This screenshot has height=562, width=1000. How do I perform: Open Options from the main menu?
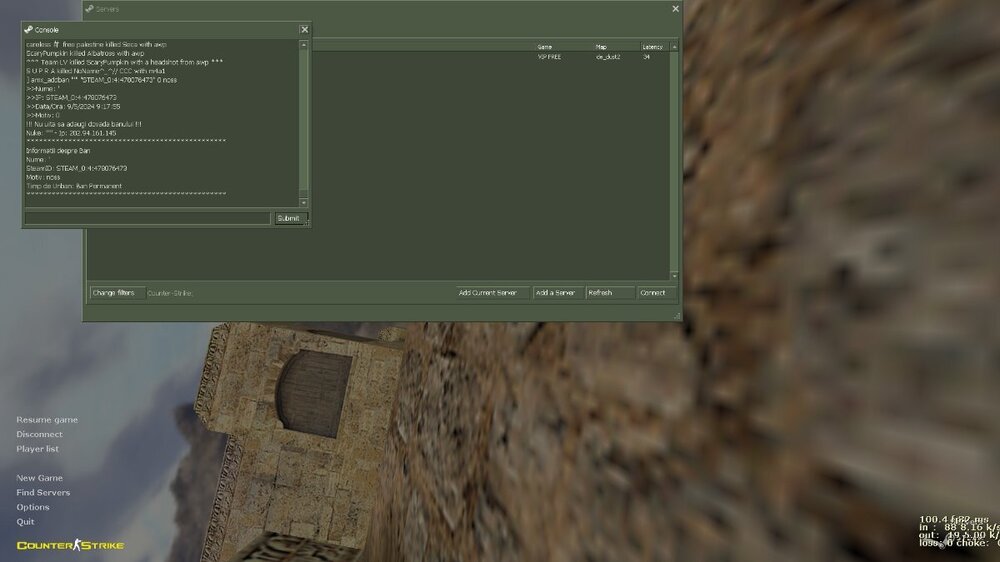click(33, 507)
